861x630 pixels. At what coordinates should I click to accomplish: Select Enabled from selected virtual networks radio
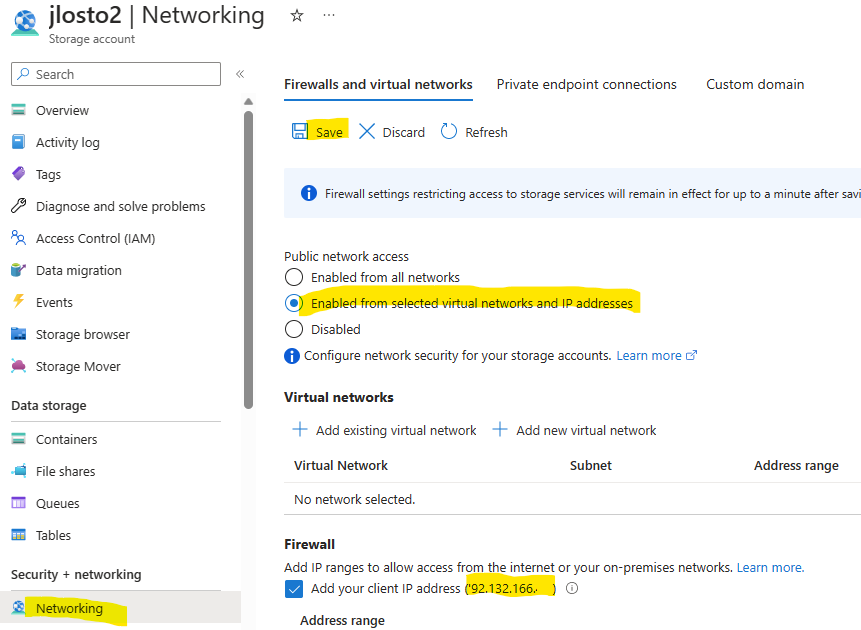click(x=294, y=303)
